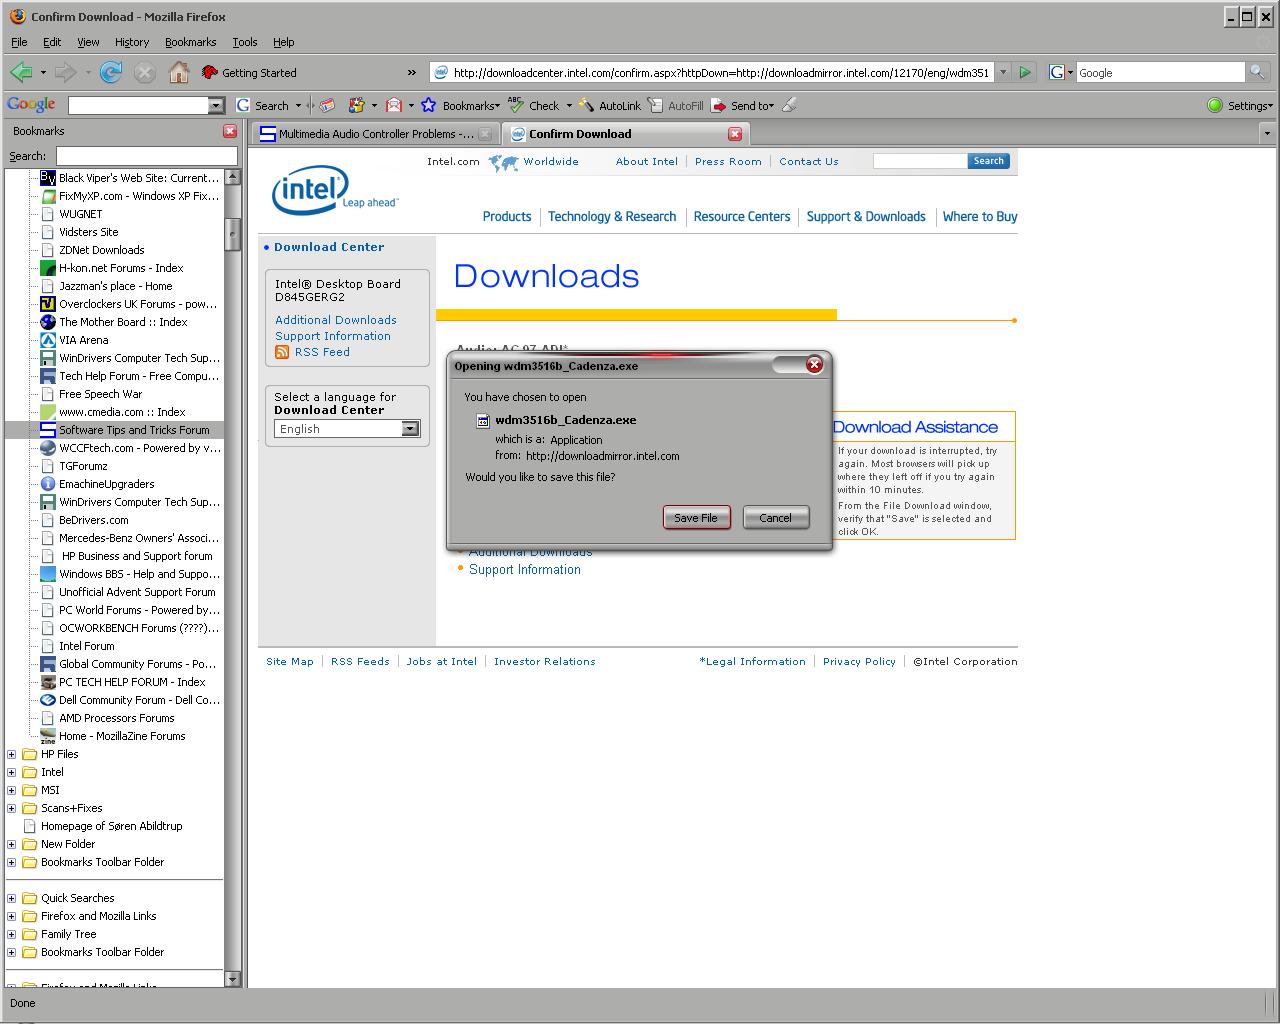
Task: Click the Contact Us header link
Action: click(809, 161)
